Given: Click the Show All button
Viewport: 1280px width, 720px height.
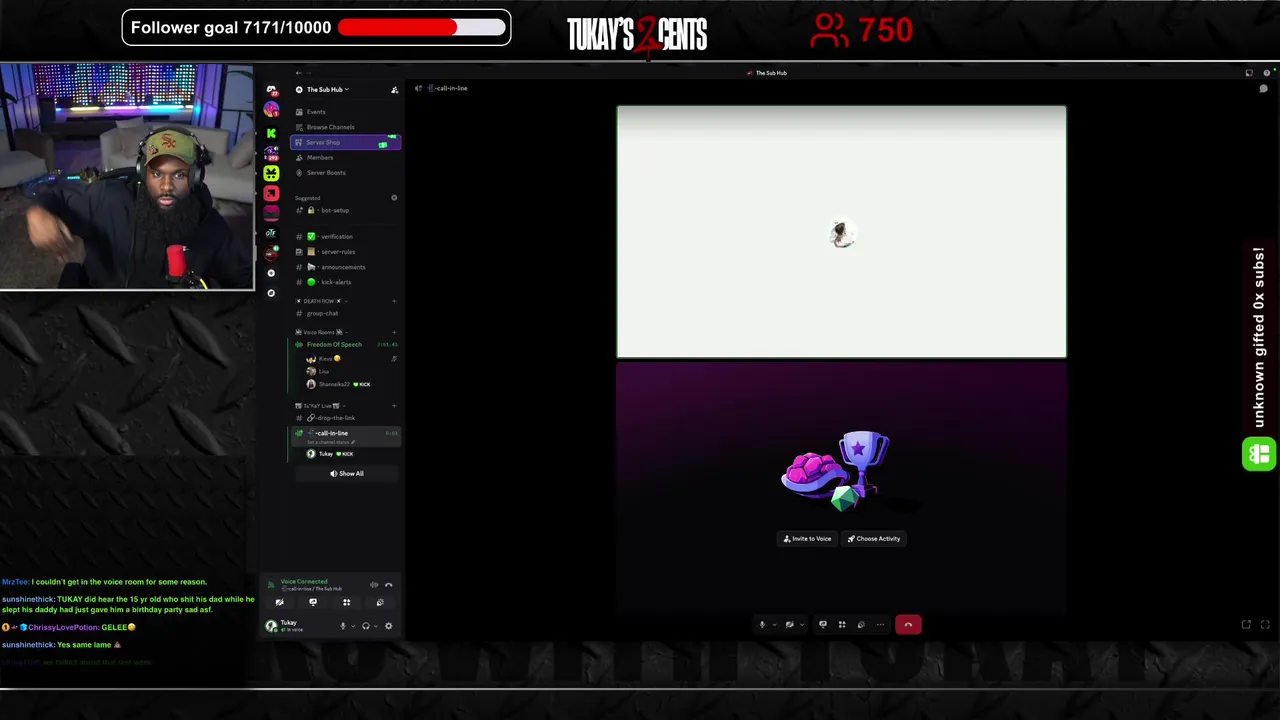Looking at the screenshot, I should (346, 474).
